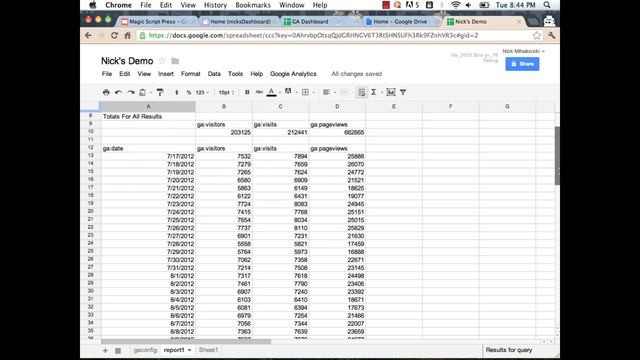This screenshot has height=360, width=640.
Task: Toggle the wrap text button
Action: pyautogui.click(x=361, y=92)
